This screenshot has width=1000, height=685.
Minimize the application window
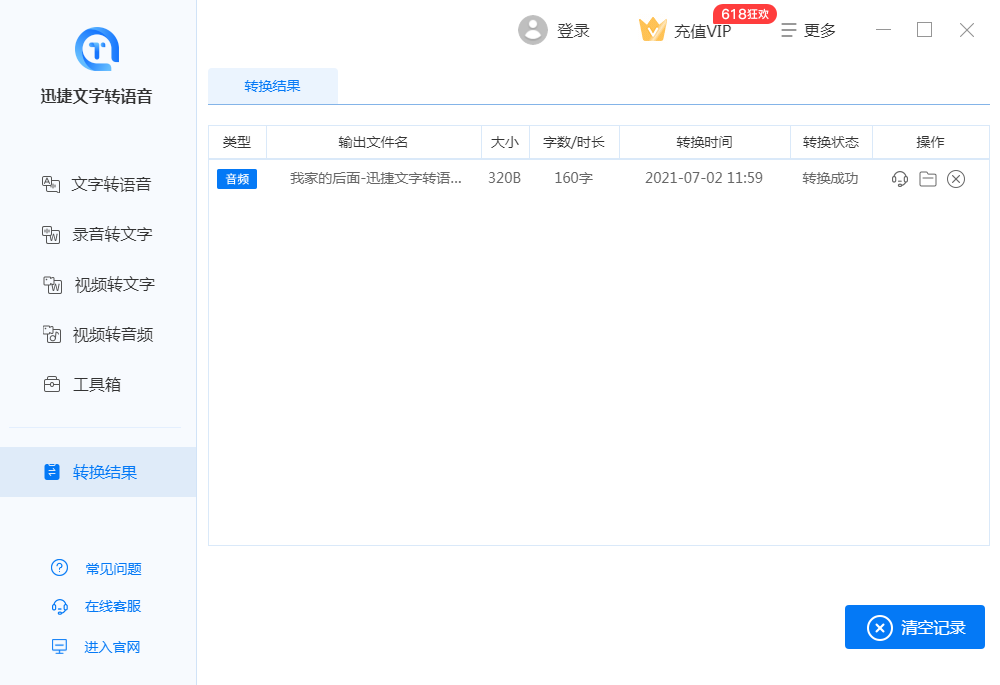tap(883, 30)
